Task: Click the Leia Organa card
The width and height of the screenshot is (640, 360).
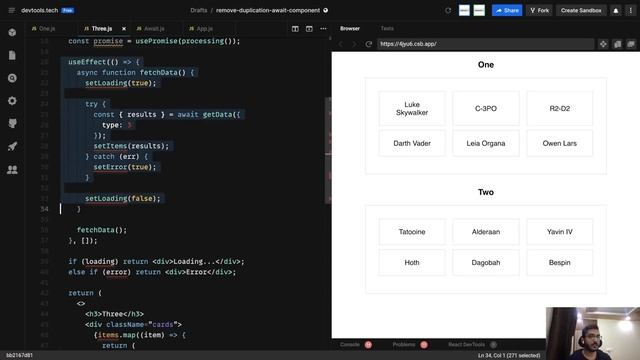Action: [486, 143]
